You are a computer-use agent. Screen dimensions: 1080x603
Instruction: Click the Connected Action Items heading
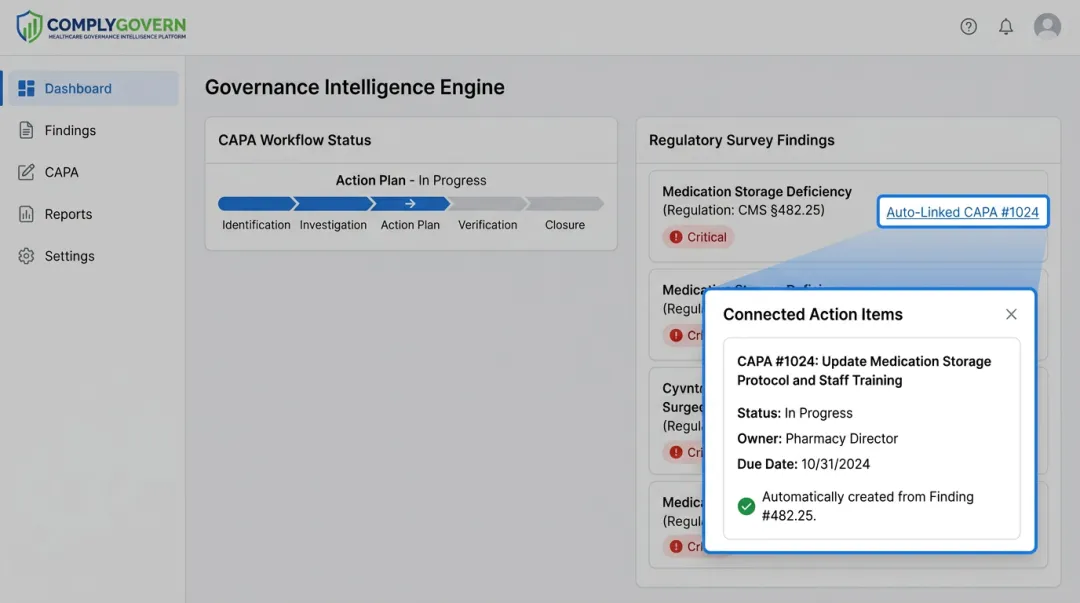(x=813, y=314)
